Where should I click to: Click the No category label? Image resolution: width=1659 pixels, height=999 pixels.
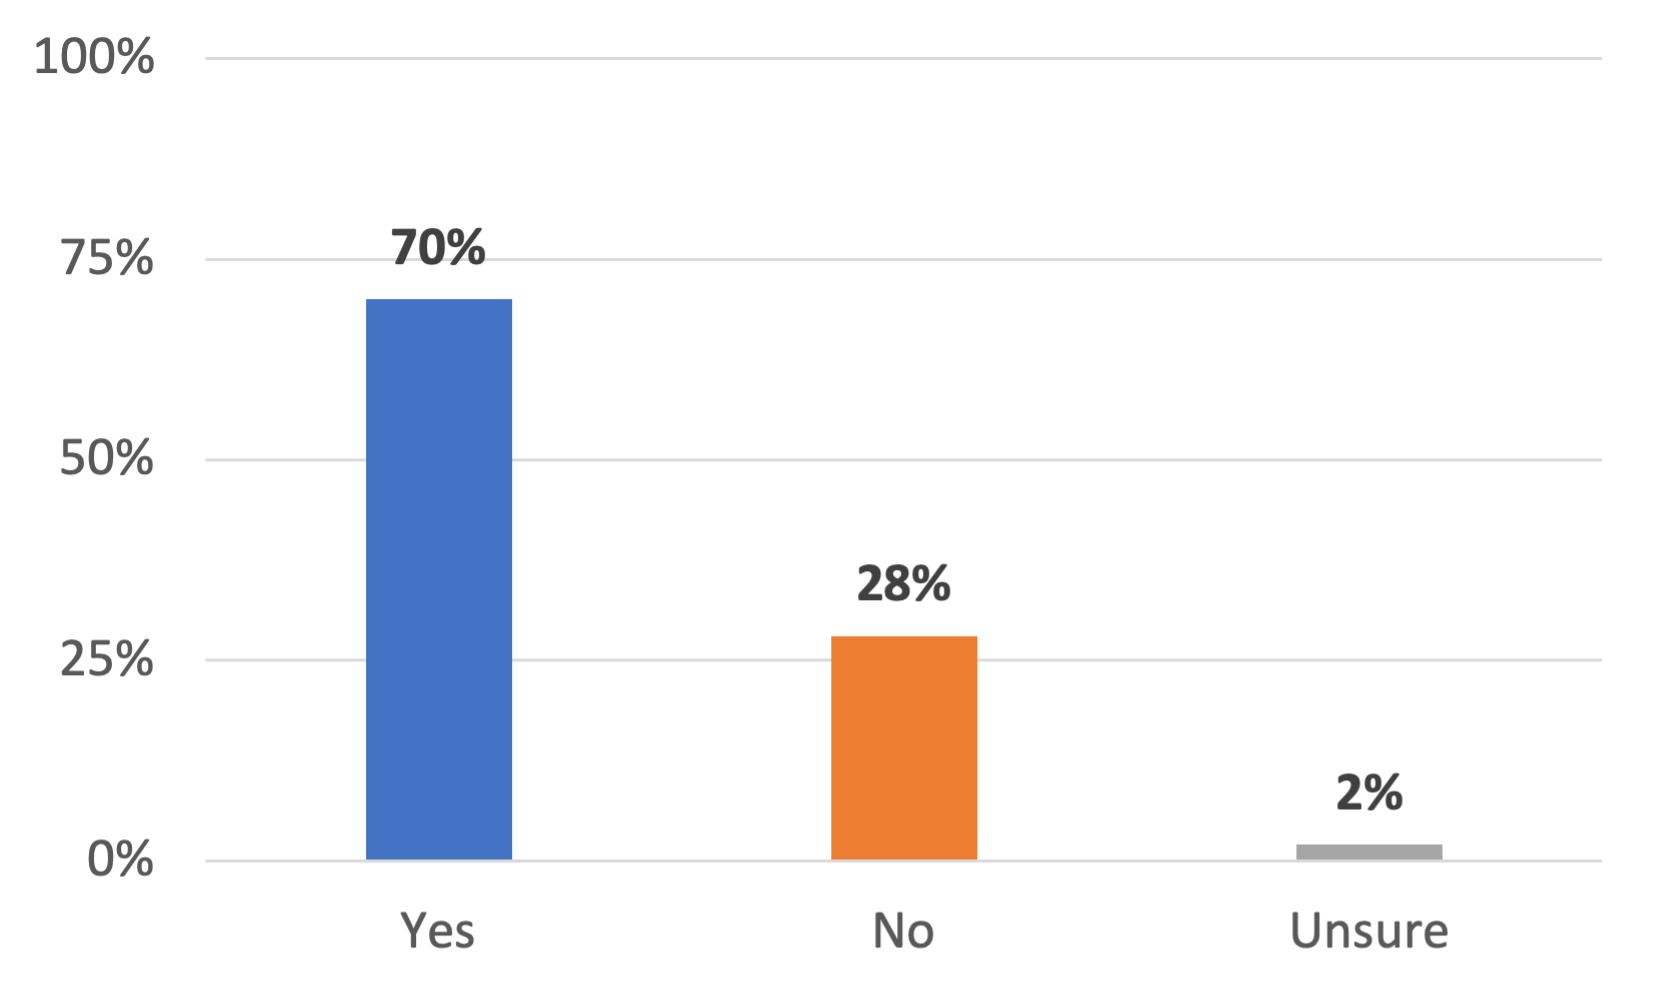tap(904, 931)
